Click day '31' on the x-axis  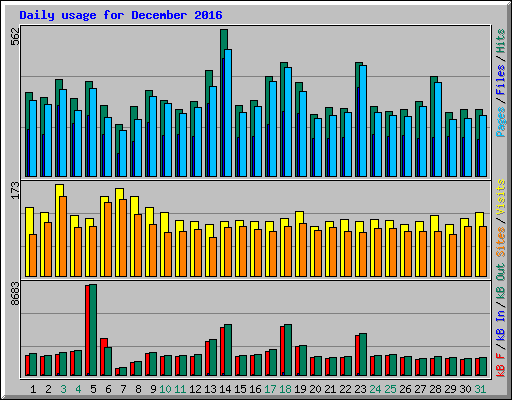(480, 389)
